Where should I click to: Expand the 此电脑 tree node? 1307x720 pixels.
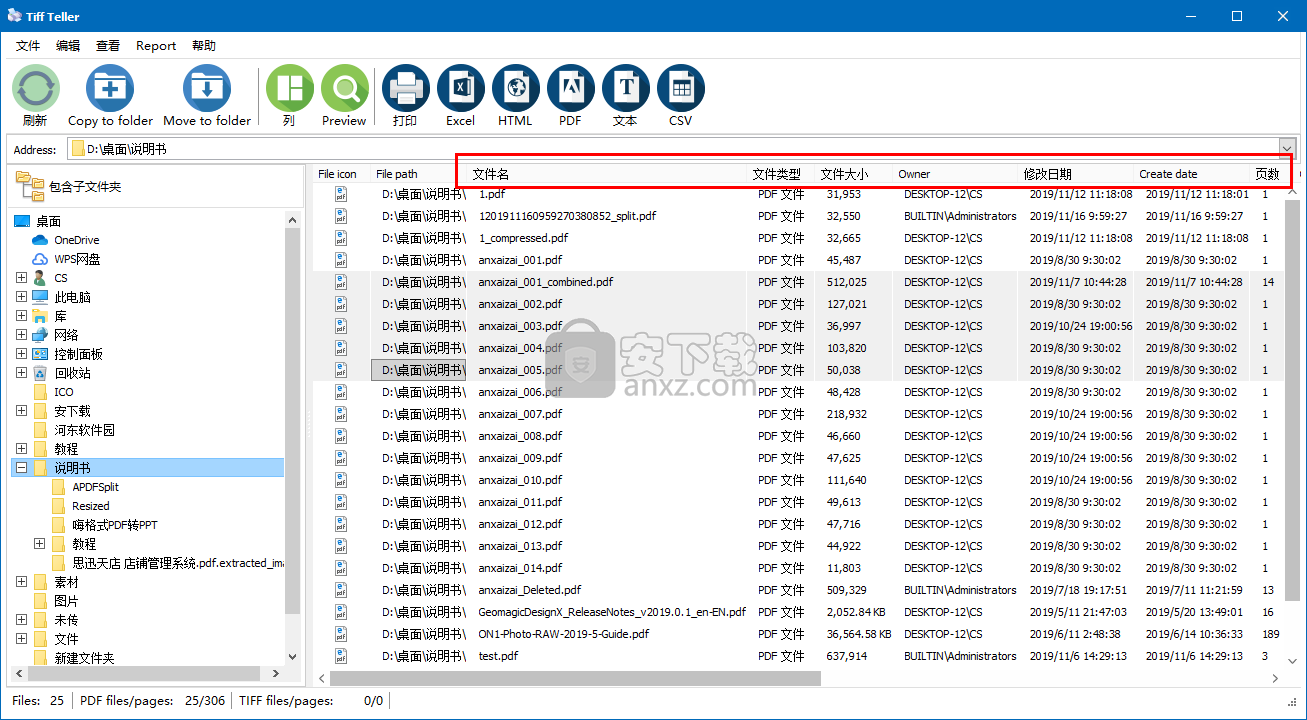(x=21, y=297)
